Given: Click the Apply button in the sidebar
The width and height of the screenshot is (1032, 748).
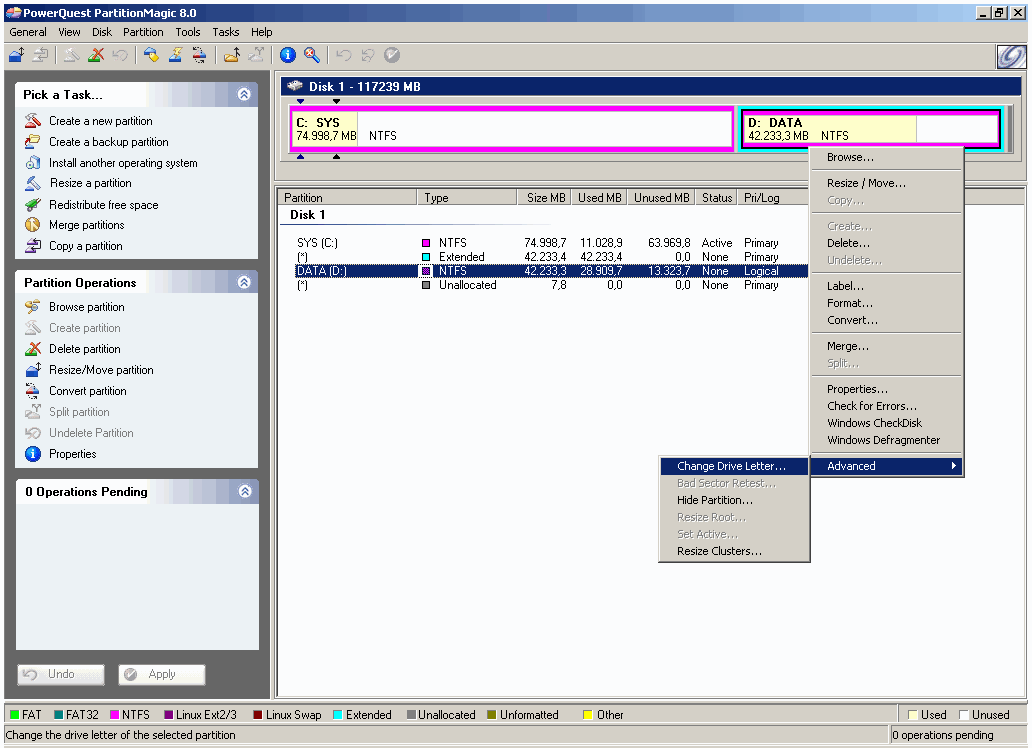Looking at the screenshot, I should 162,674.
